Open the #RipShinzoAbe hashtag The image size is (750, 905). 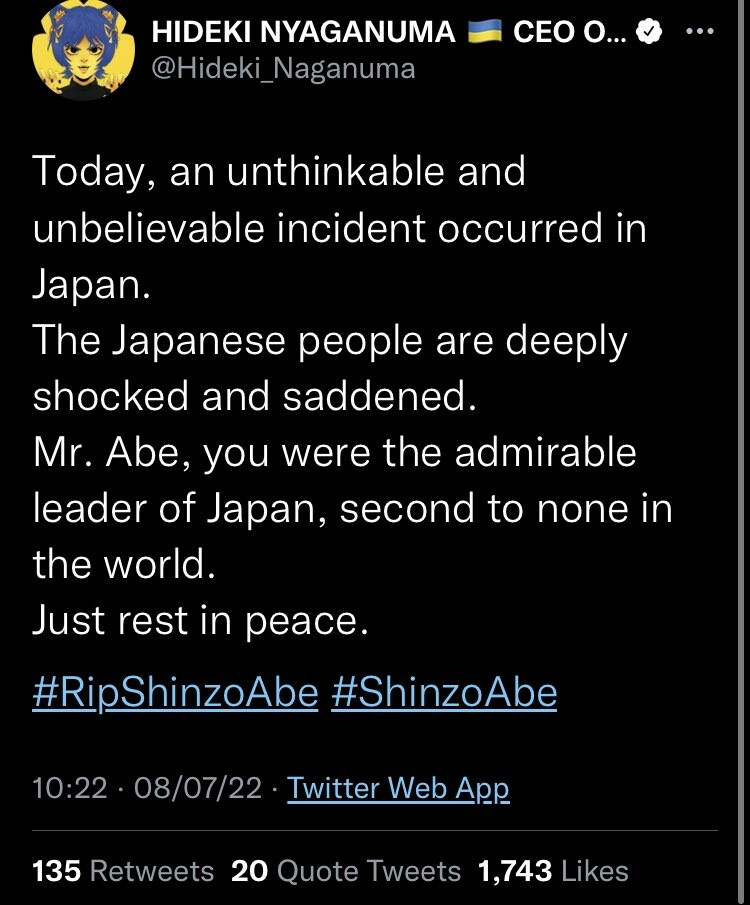(176, 692)
